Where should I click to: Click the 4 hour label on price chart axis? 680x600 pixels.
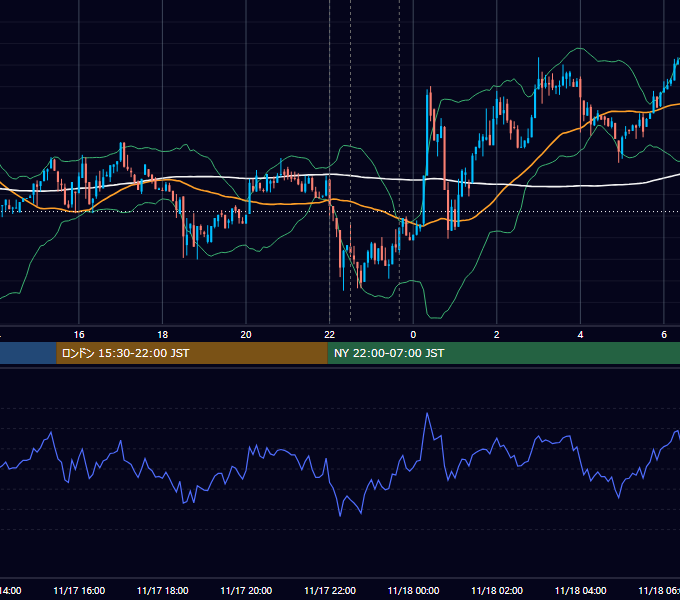point(580,335)
